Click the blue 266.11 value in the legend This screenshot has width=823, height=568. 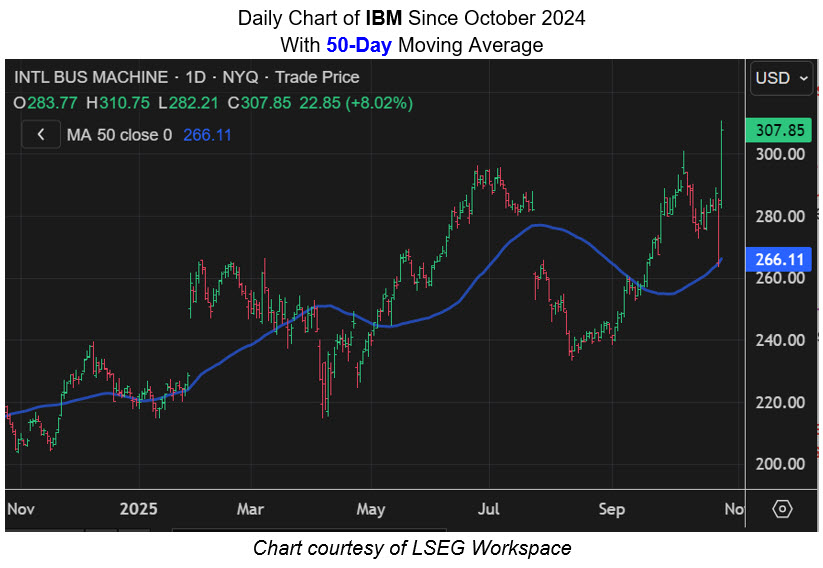207,134
